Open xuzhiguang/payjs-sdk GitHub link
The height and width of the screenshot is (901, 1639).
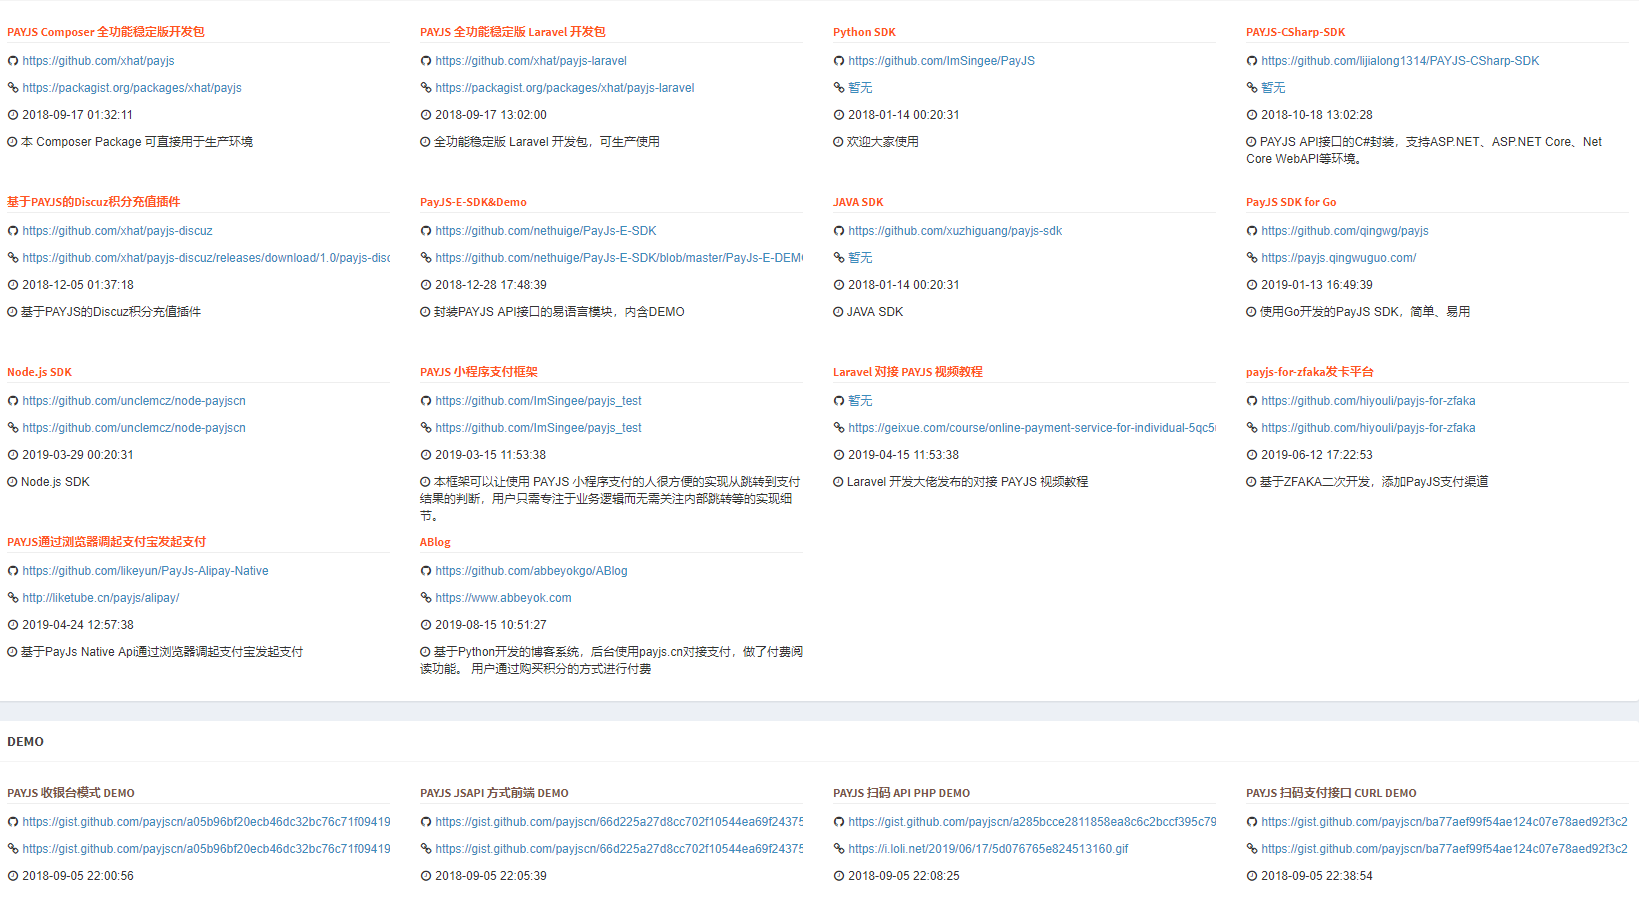tap(955, 231)
